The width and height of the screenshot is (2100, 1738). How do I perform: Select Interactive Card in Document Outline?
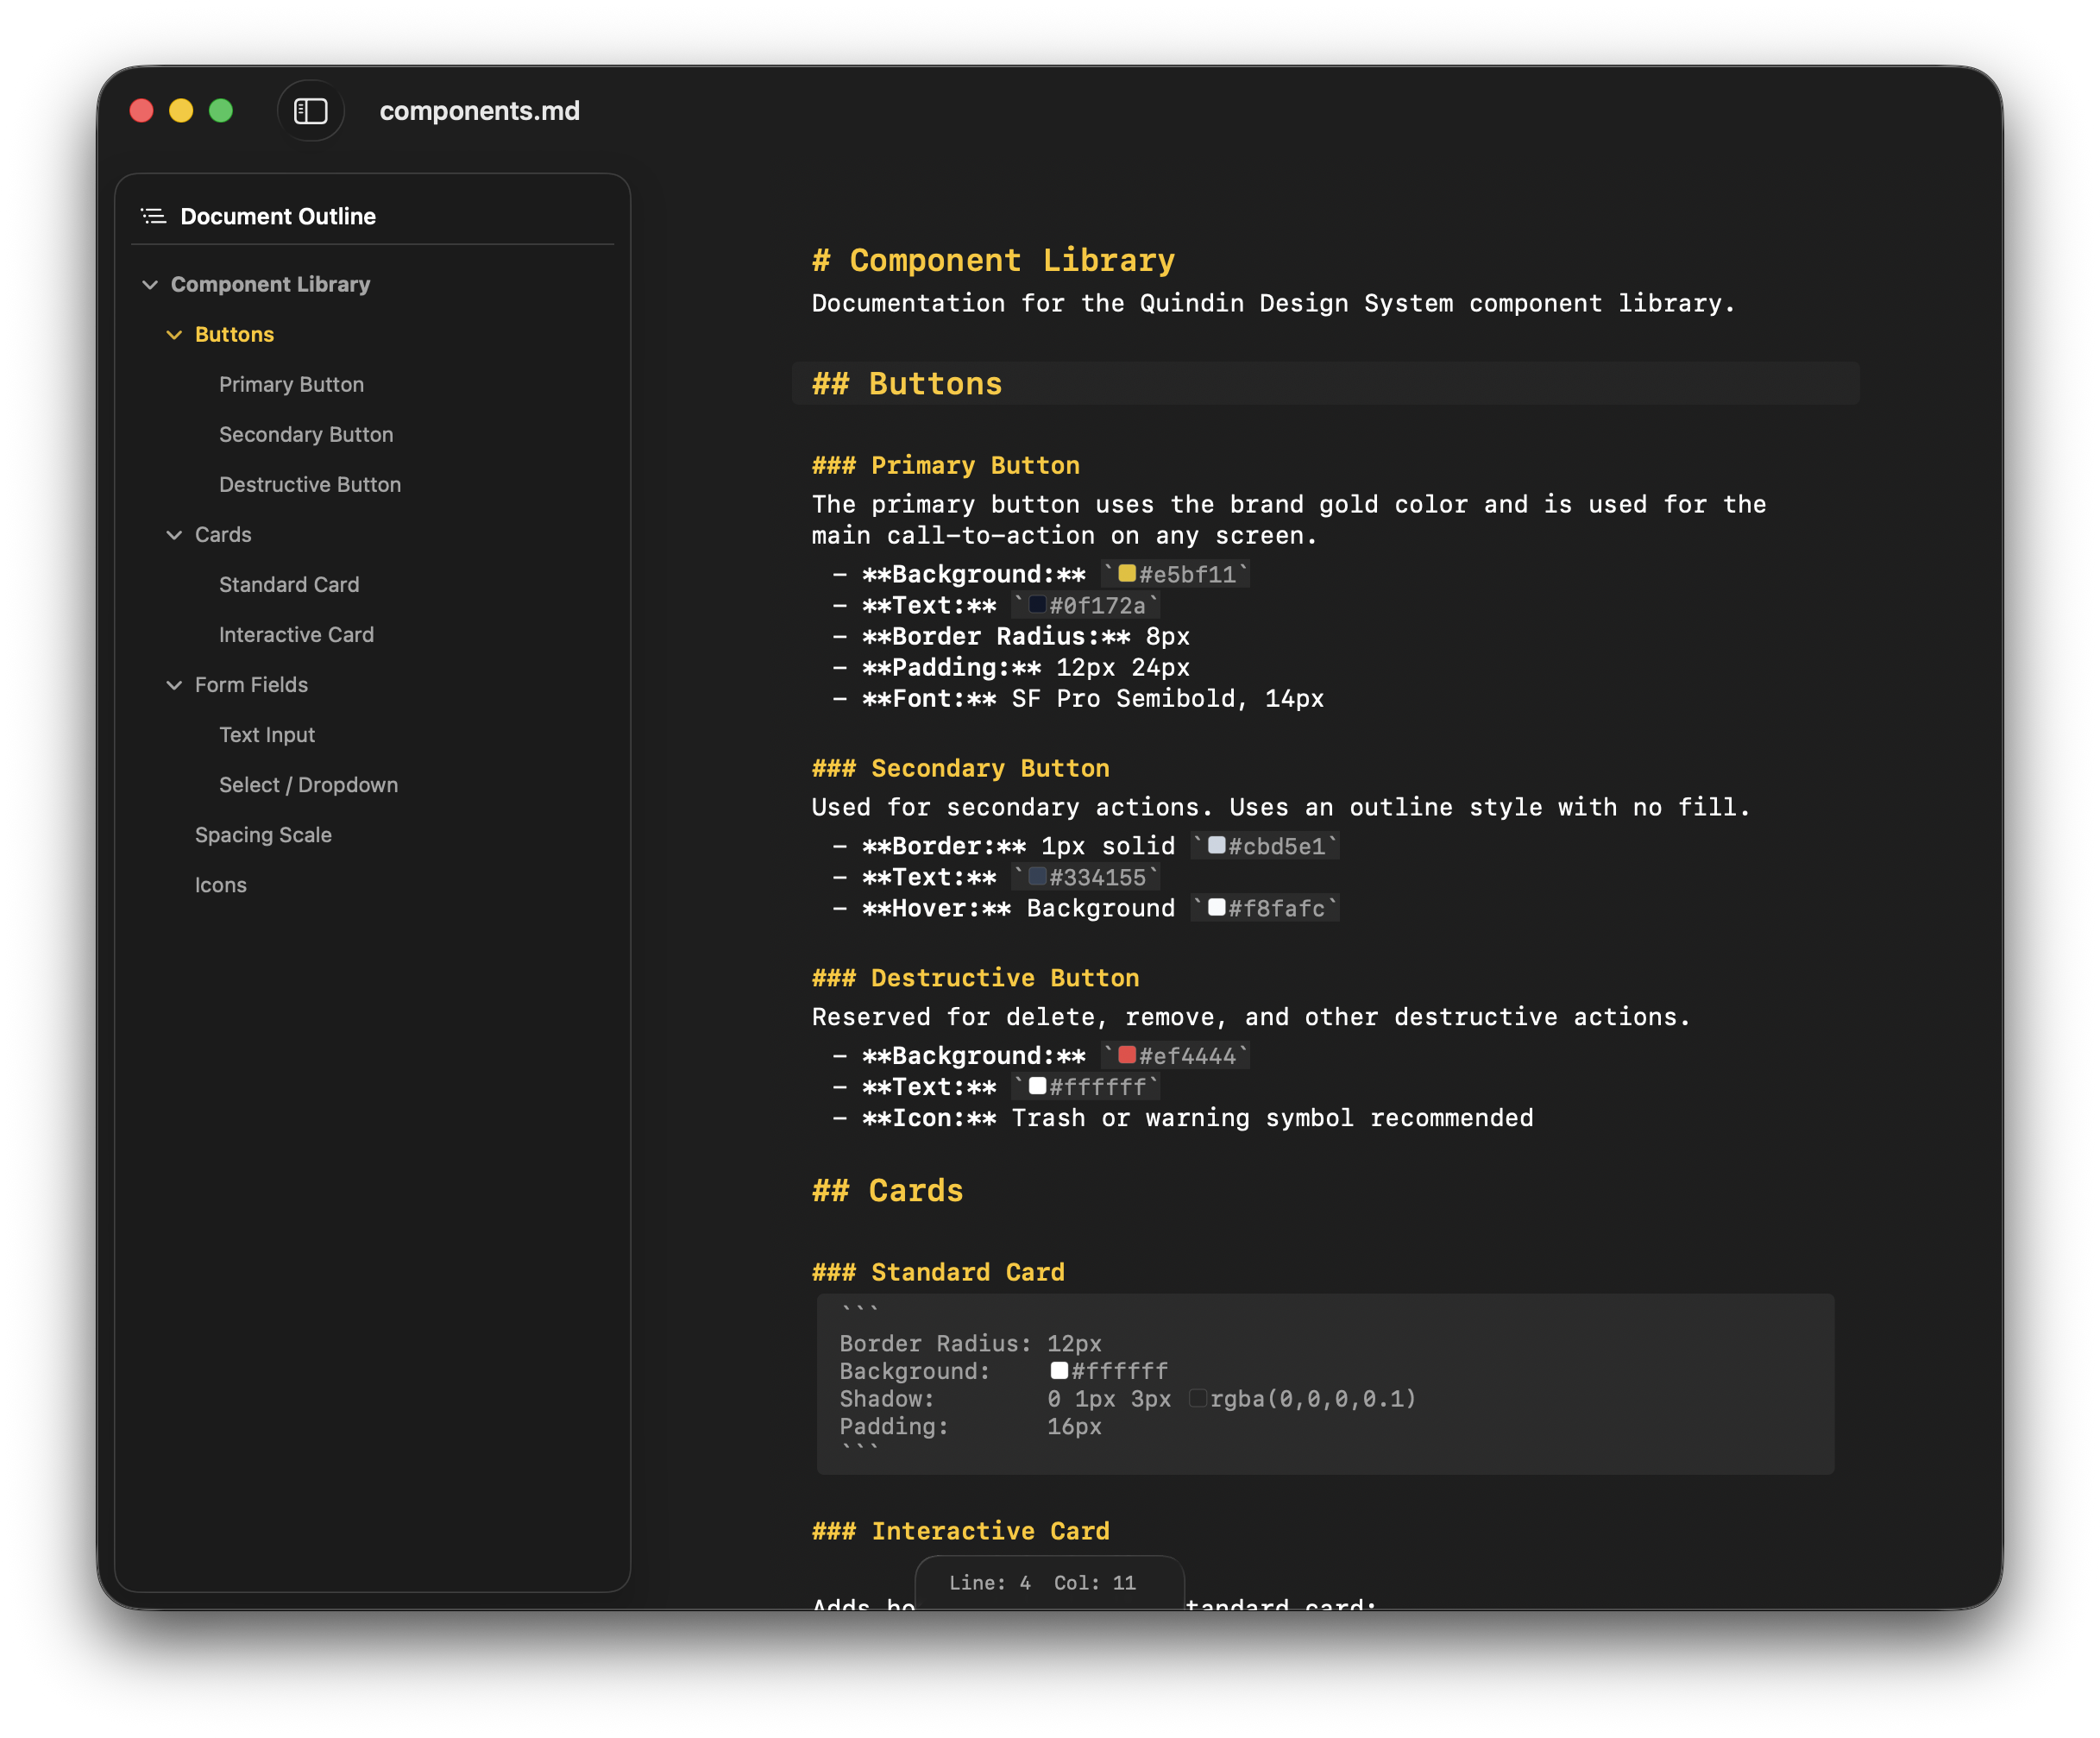(x=296, y=634)
